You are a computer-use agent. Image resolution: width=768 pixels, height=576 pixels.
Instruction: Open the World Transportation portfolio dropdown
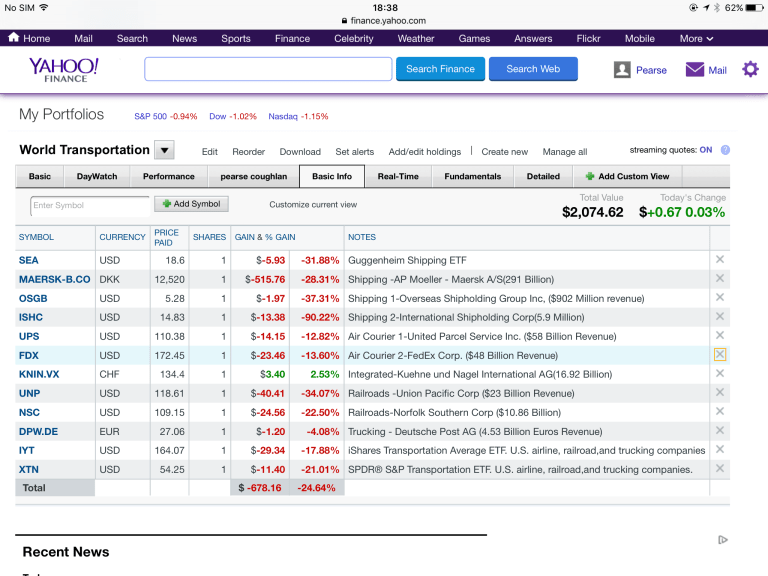tap(165, 150)
